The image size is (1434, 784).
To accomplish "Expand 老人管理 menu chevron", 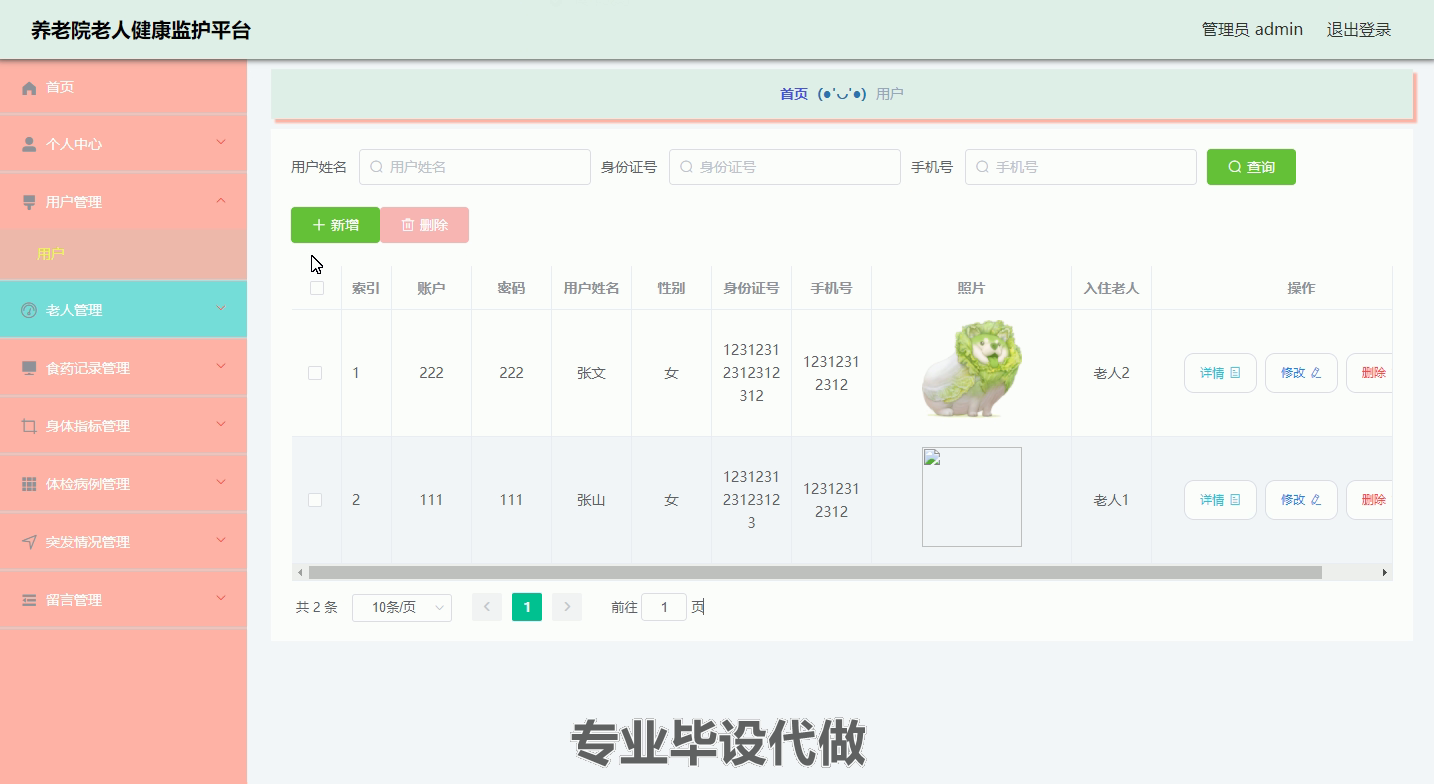I will point(221,309).
